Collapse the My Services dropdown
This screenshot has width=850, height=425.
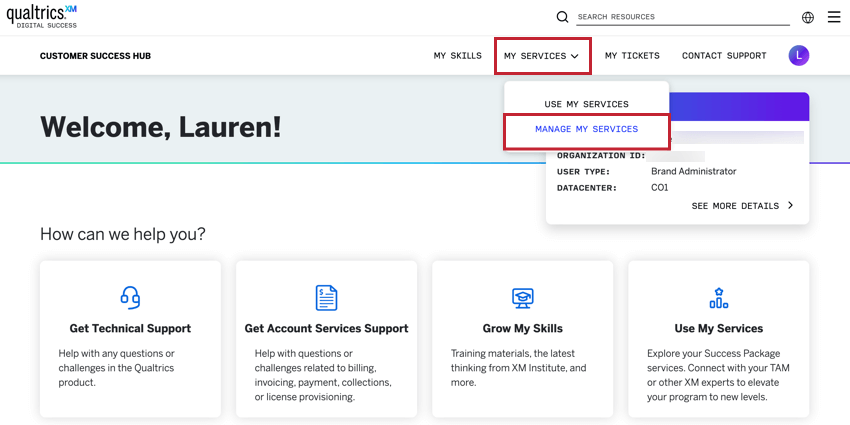pos(542,56)
